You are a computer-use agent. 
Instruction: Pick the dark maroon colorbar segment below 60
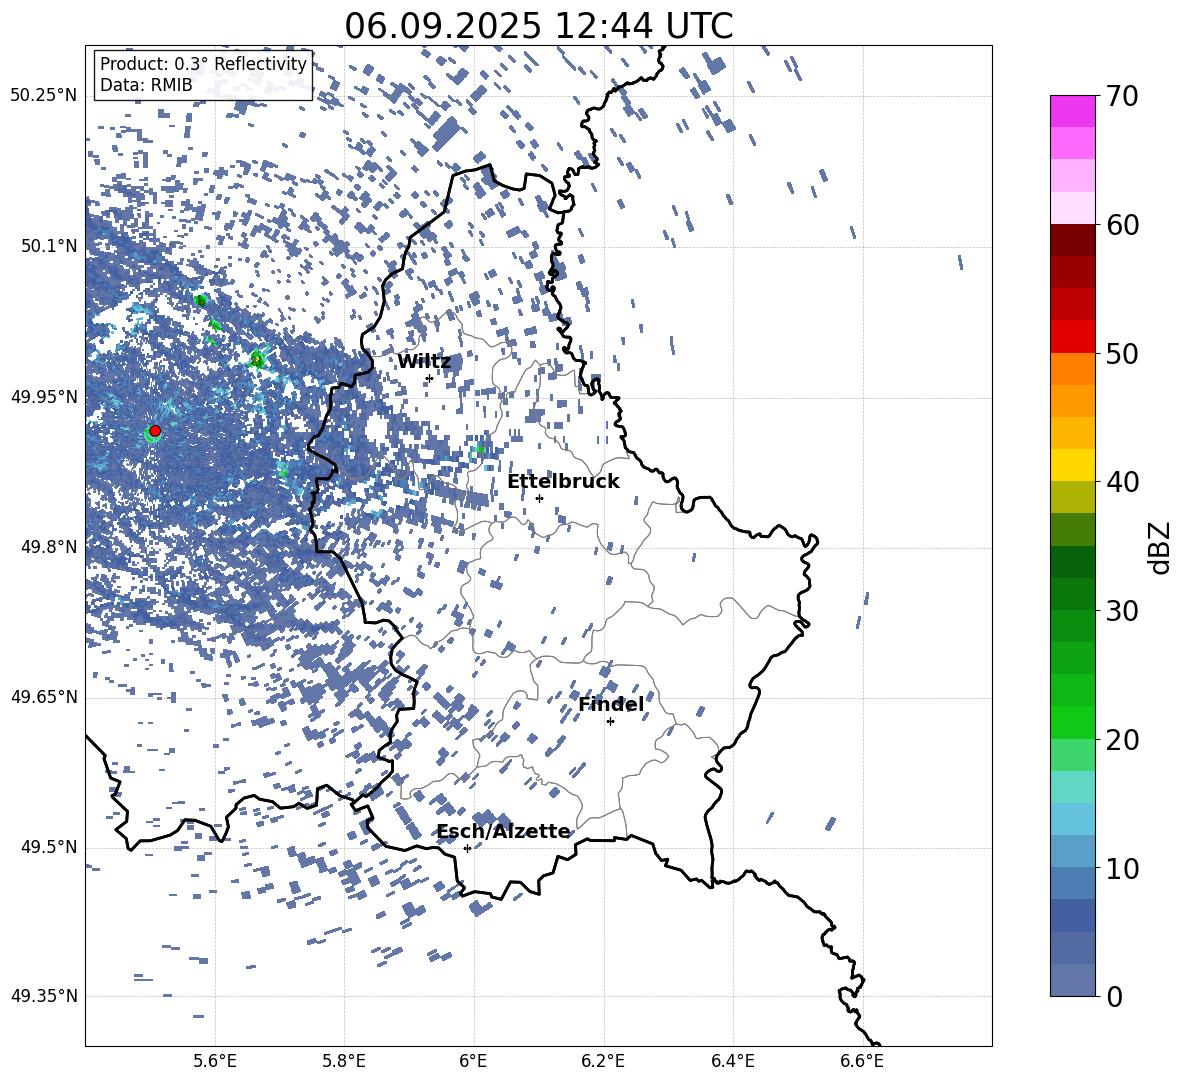tap(1072, 241)
